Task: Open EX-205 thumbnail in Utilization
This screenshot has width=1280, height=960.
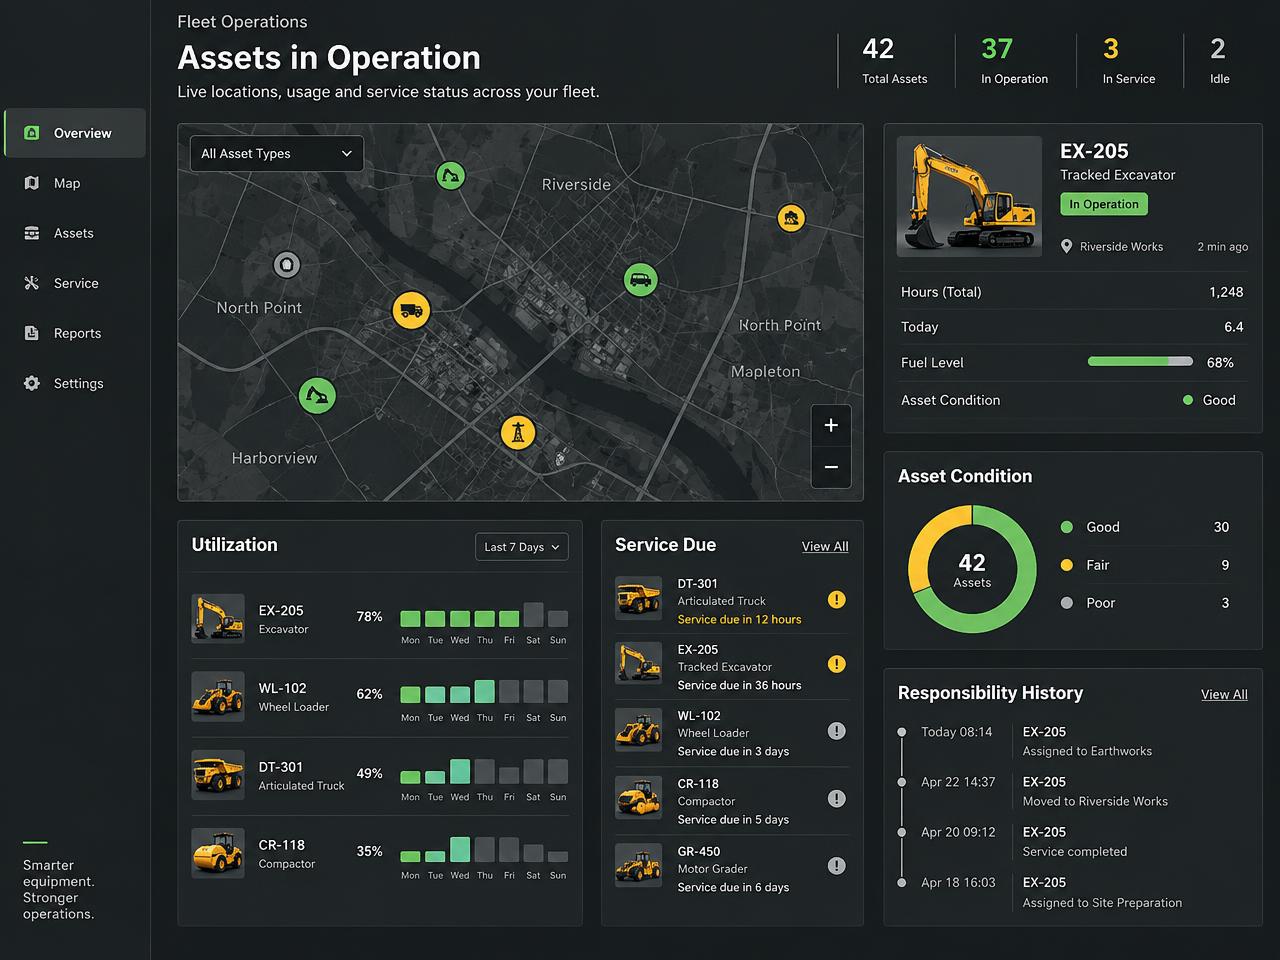Action: click(x=218, y=618)
